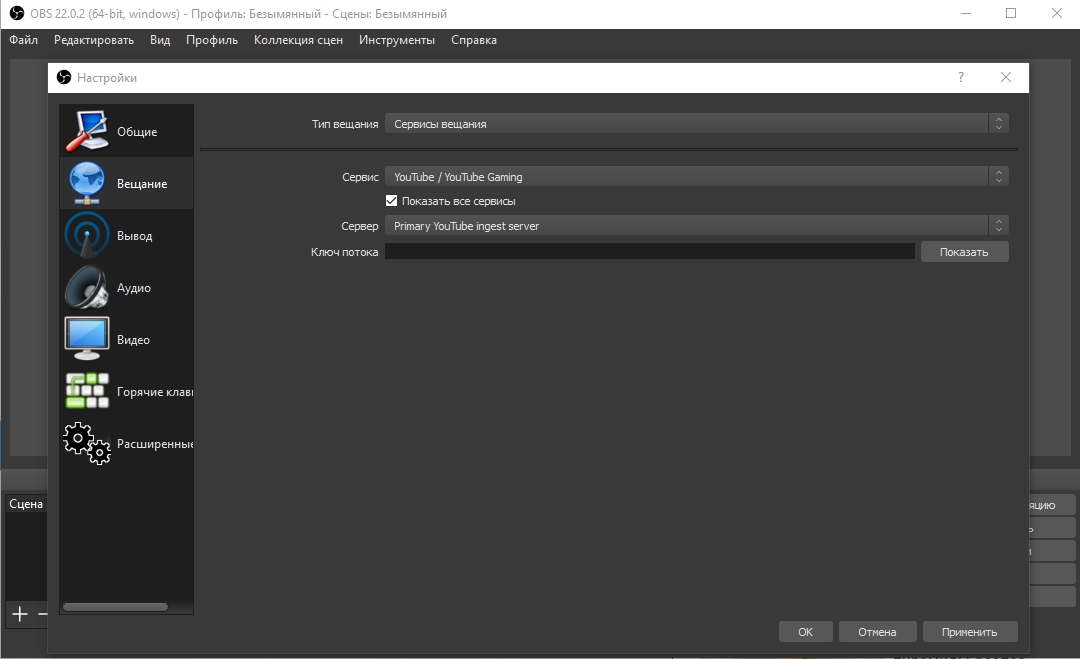This screenshot has width=1080, height=659.
Task: Uncheck Показать все сервисы checkbox
Action: click(x=391, y=201)
